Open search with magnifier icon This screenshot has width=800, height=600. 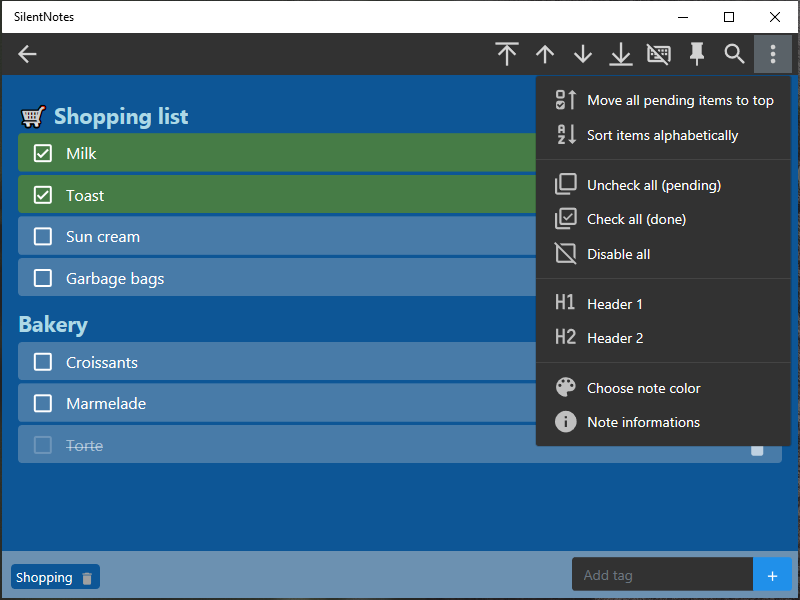pyautogui.click(x=735, y=54)
